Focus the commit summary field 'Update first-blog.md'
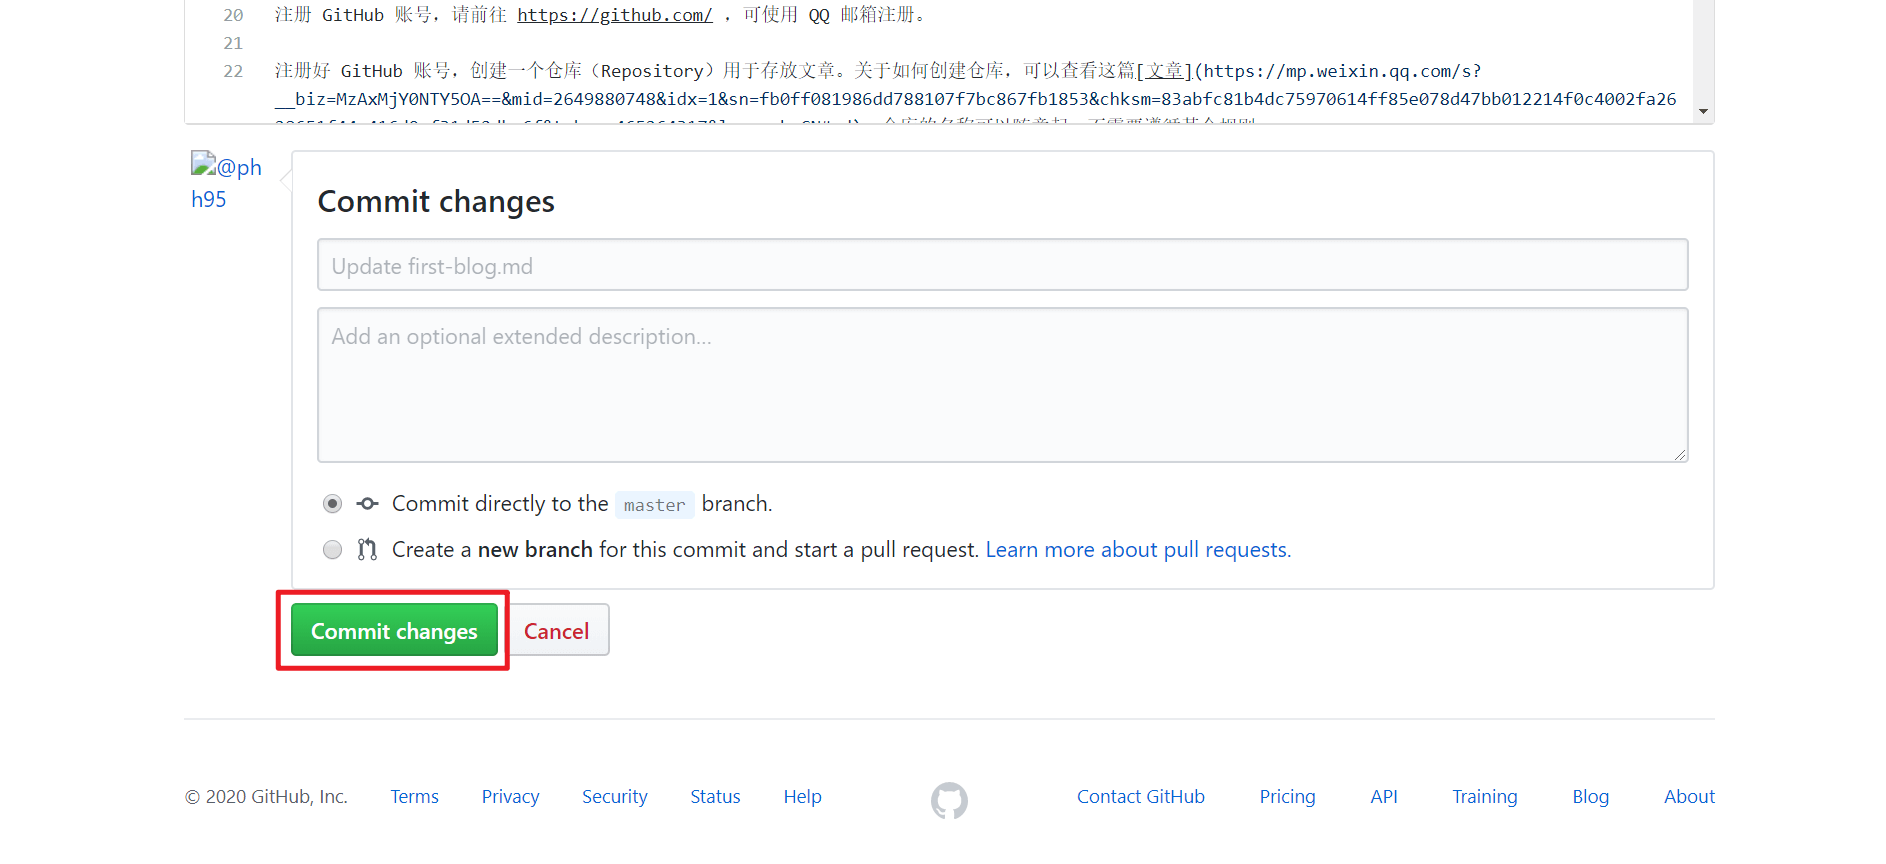 coord(1002,265)
